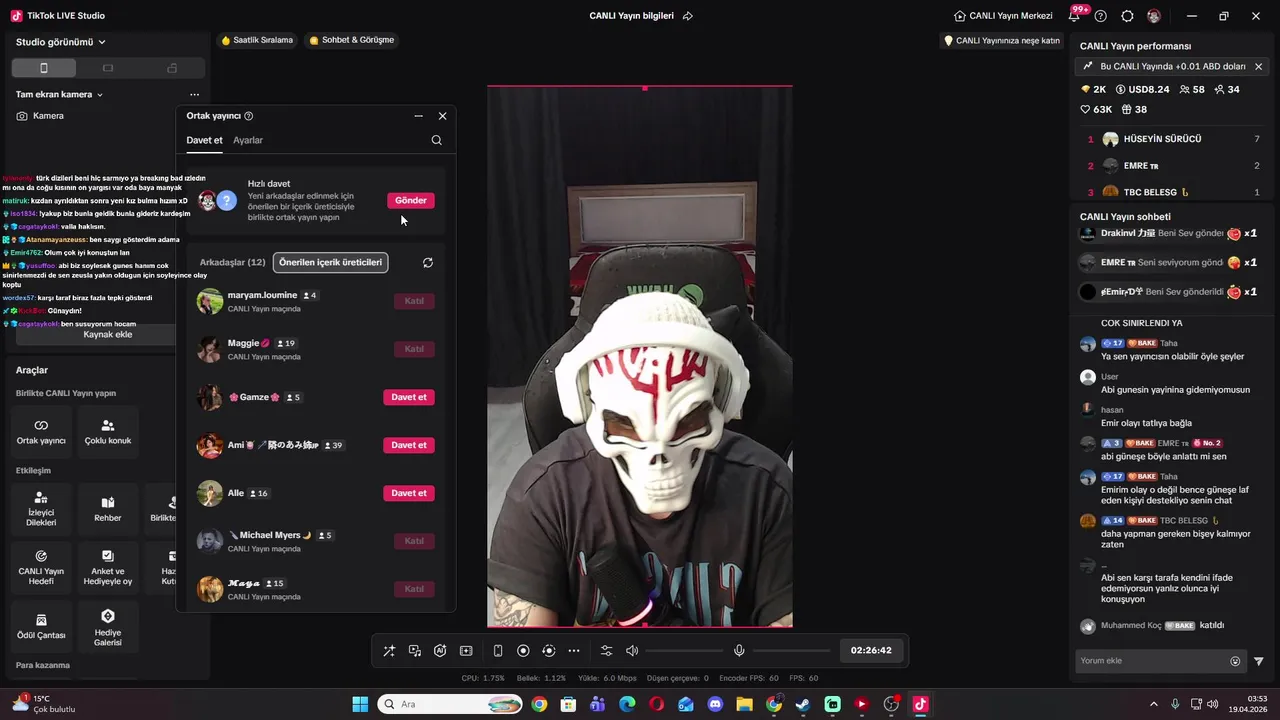Mute the microphone icon
1280x720 pixels.
pyautogui.click(x=739, y=651)
